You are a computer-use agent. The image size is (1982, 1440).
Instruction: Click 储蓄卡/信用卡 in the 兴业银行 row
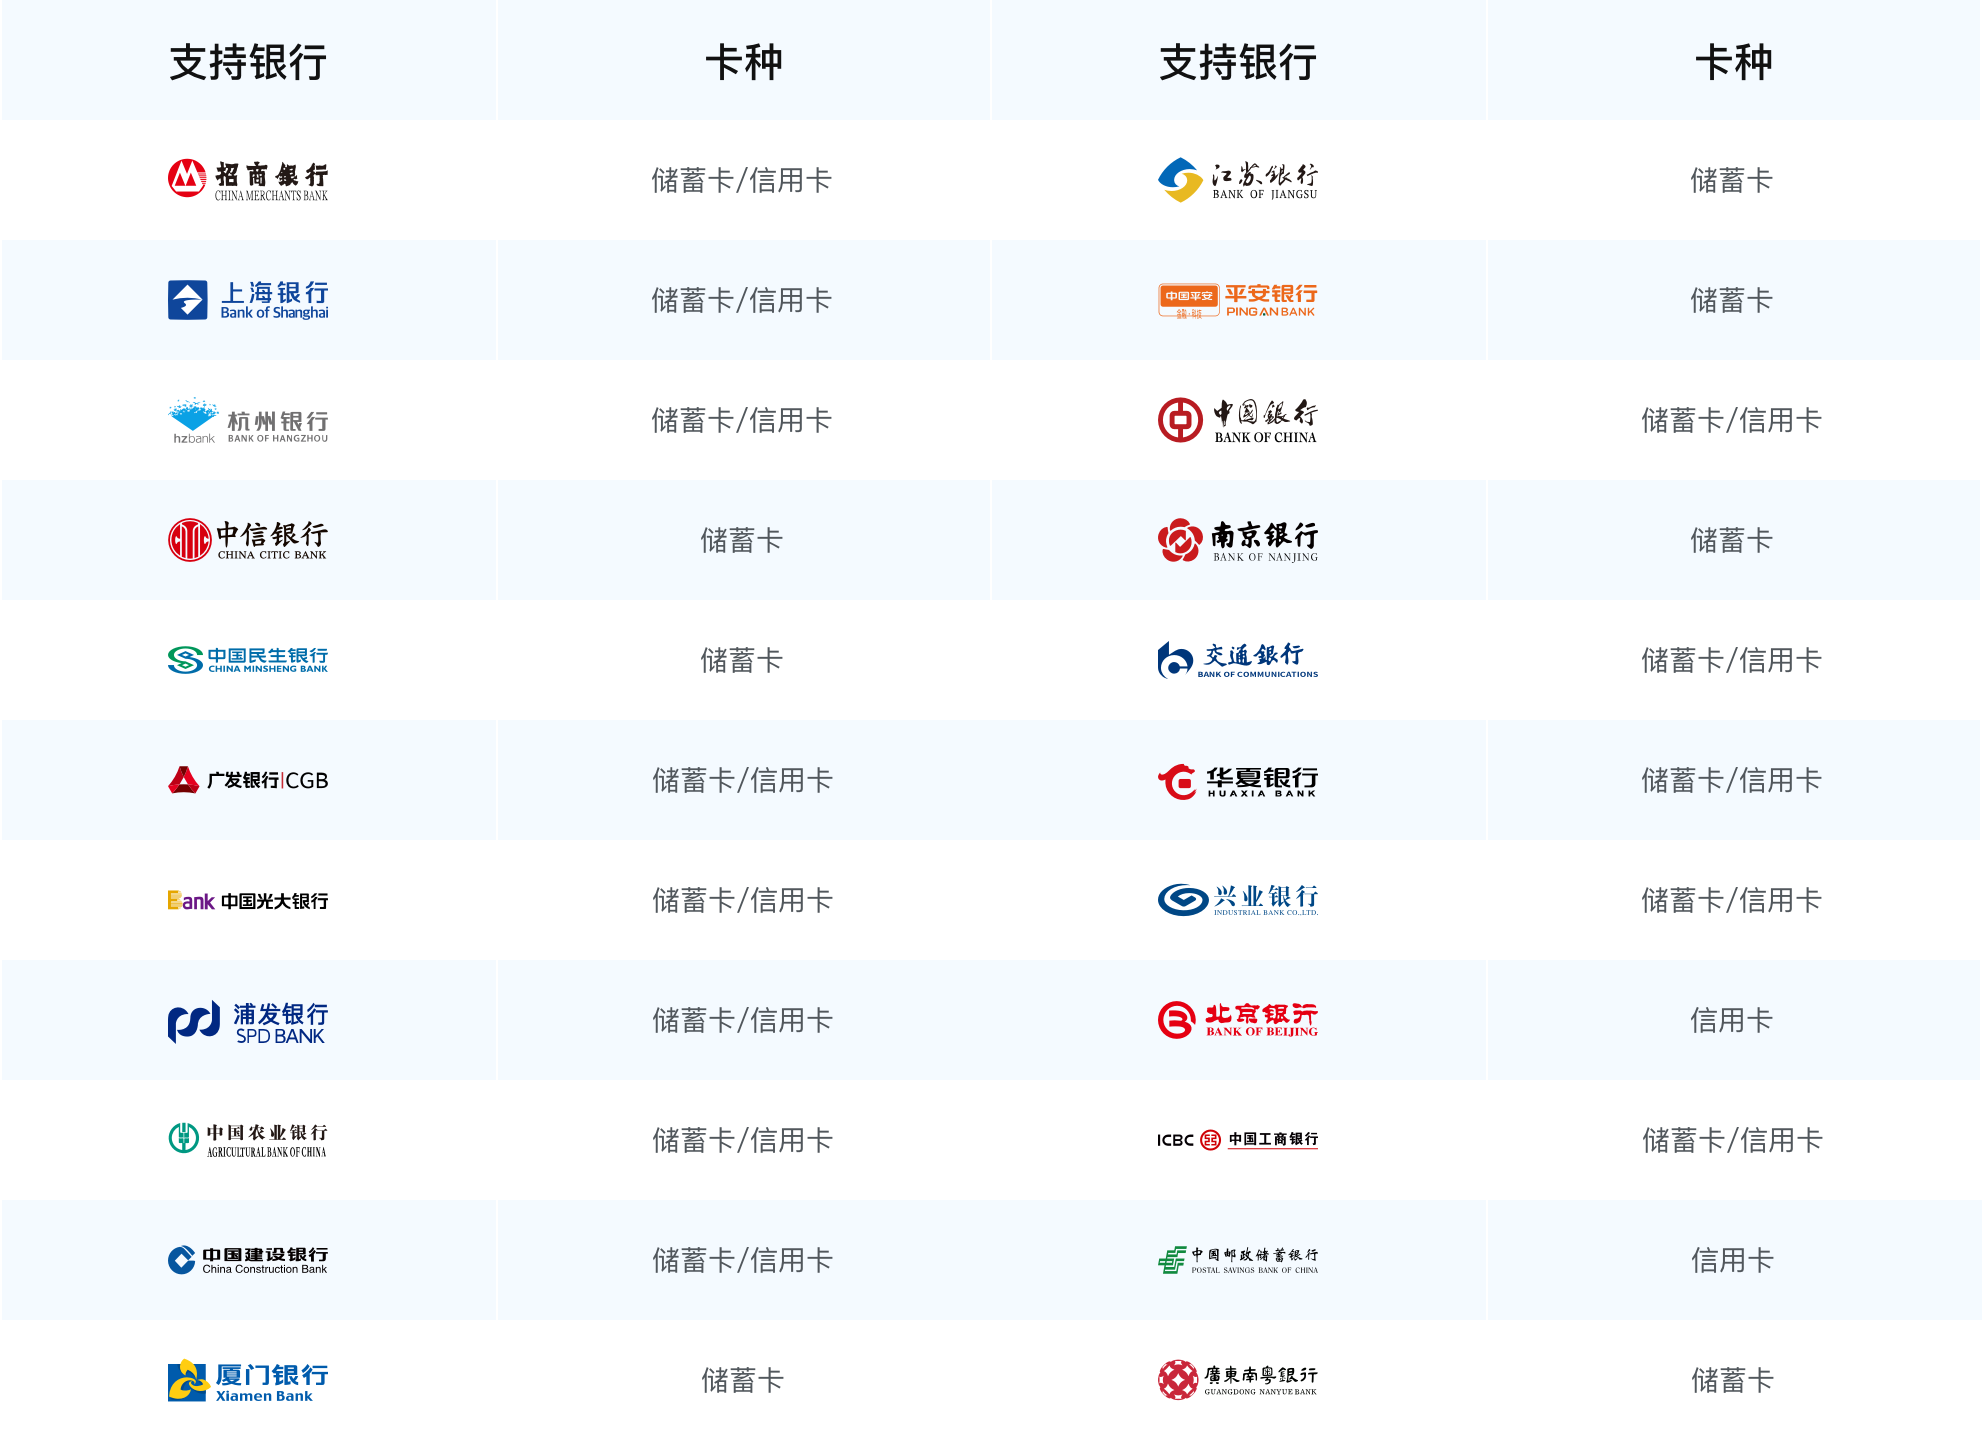click(x=1732, y=900)
